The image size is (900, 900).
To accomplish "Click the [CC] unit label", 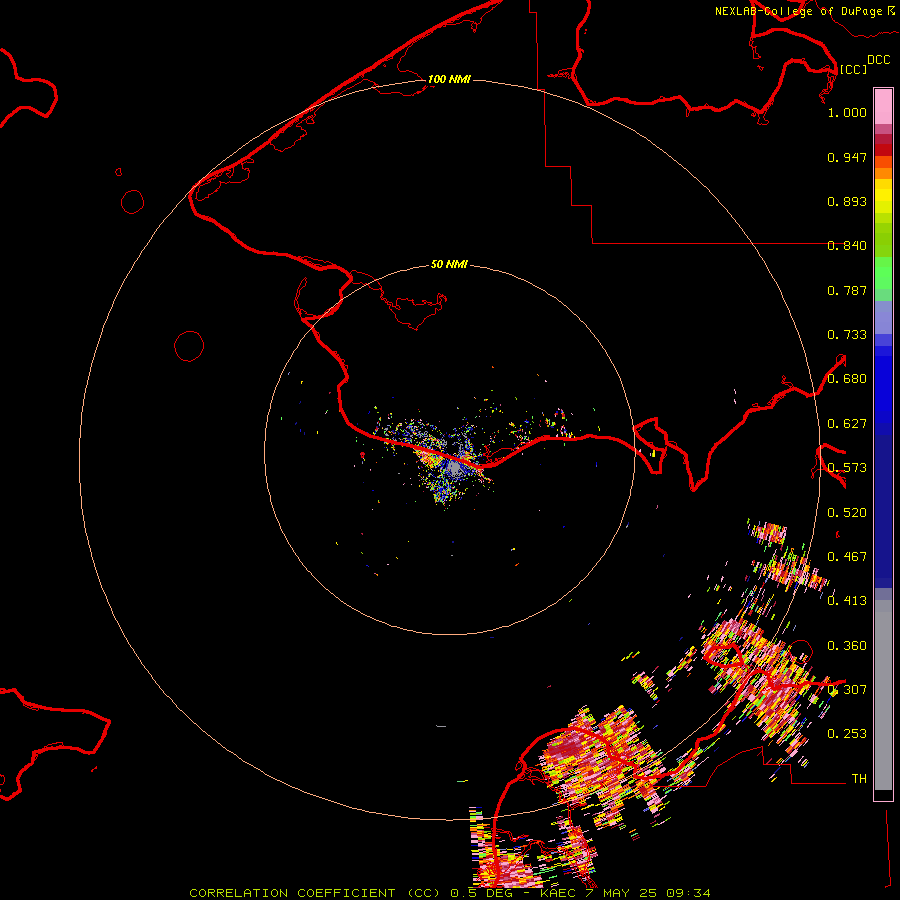I will click(854, 69).
